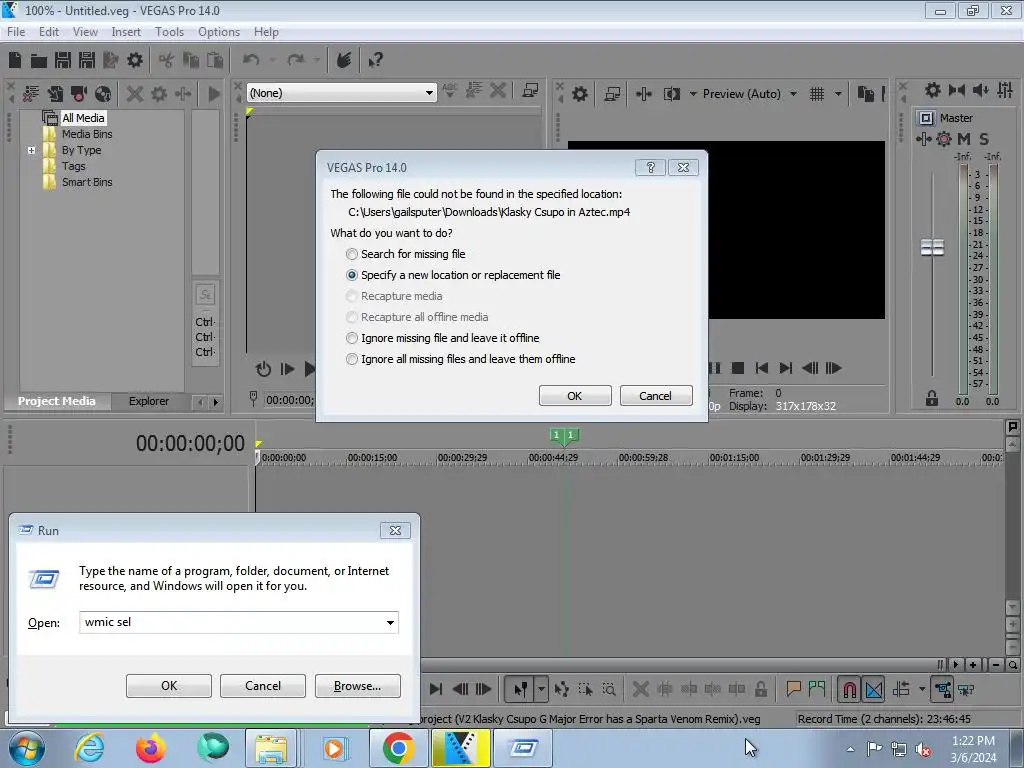Activate the What's This help pointer

376,61
